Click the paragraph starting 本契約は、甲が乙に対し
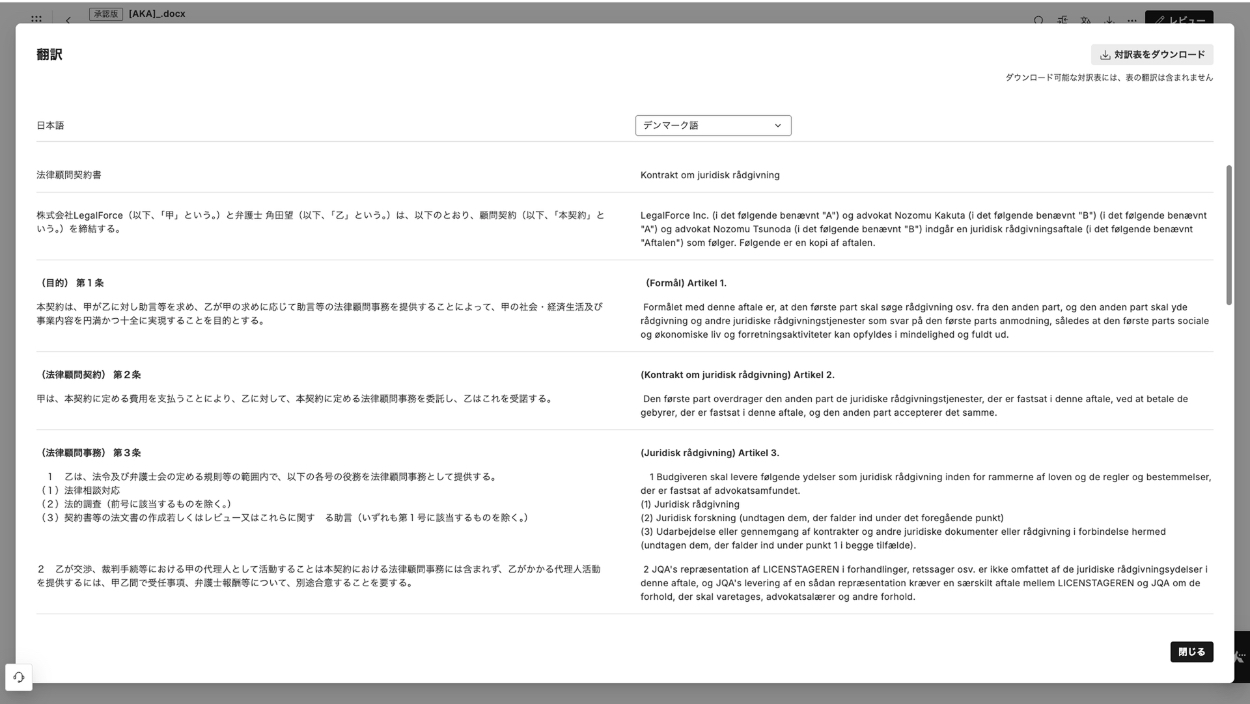 tap(321, 313)
